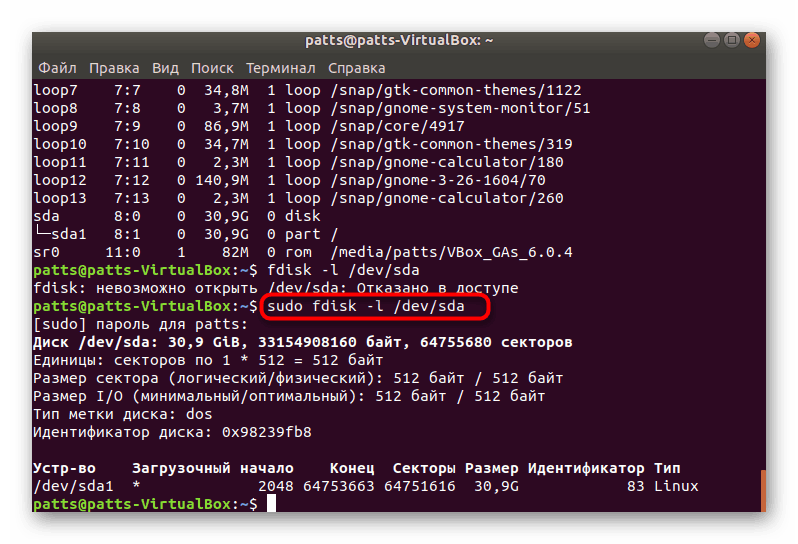Click the boot flag asterisk for /dev/sda1
This screenshot has width=798, height=544.
point(136,485)
